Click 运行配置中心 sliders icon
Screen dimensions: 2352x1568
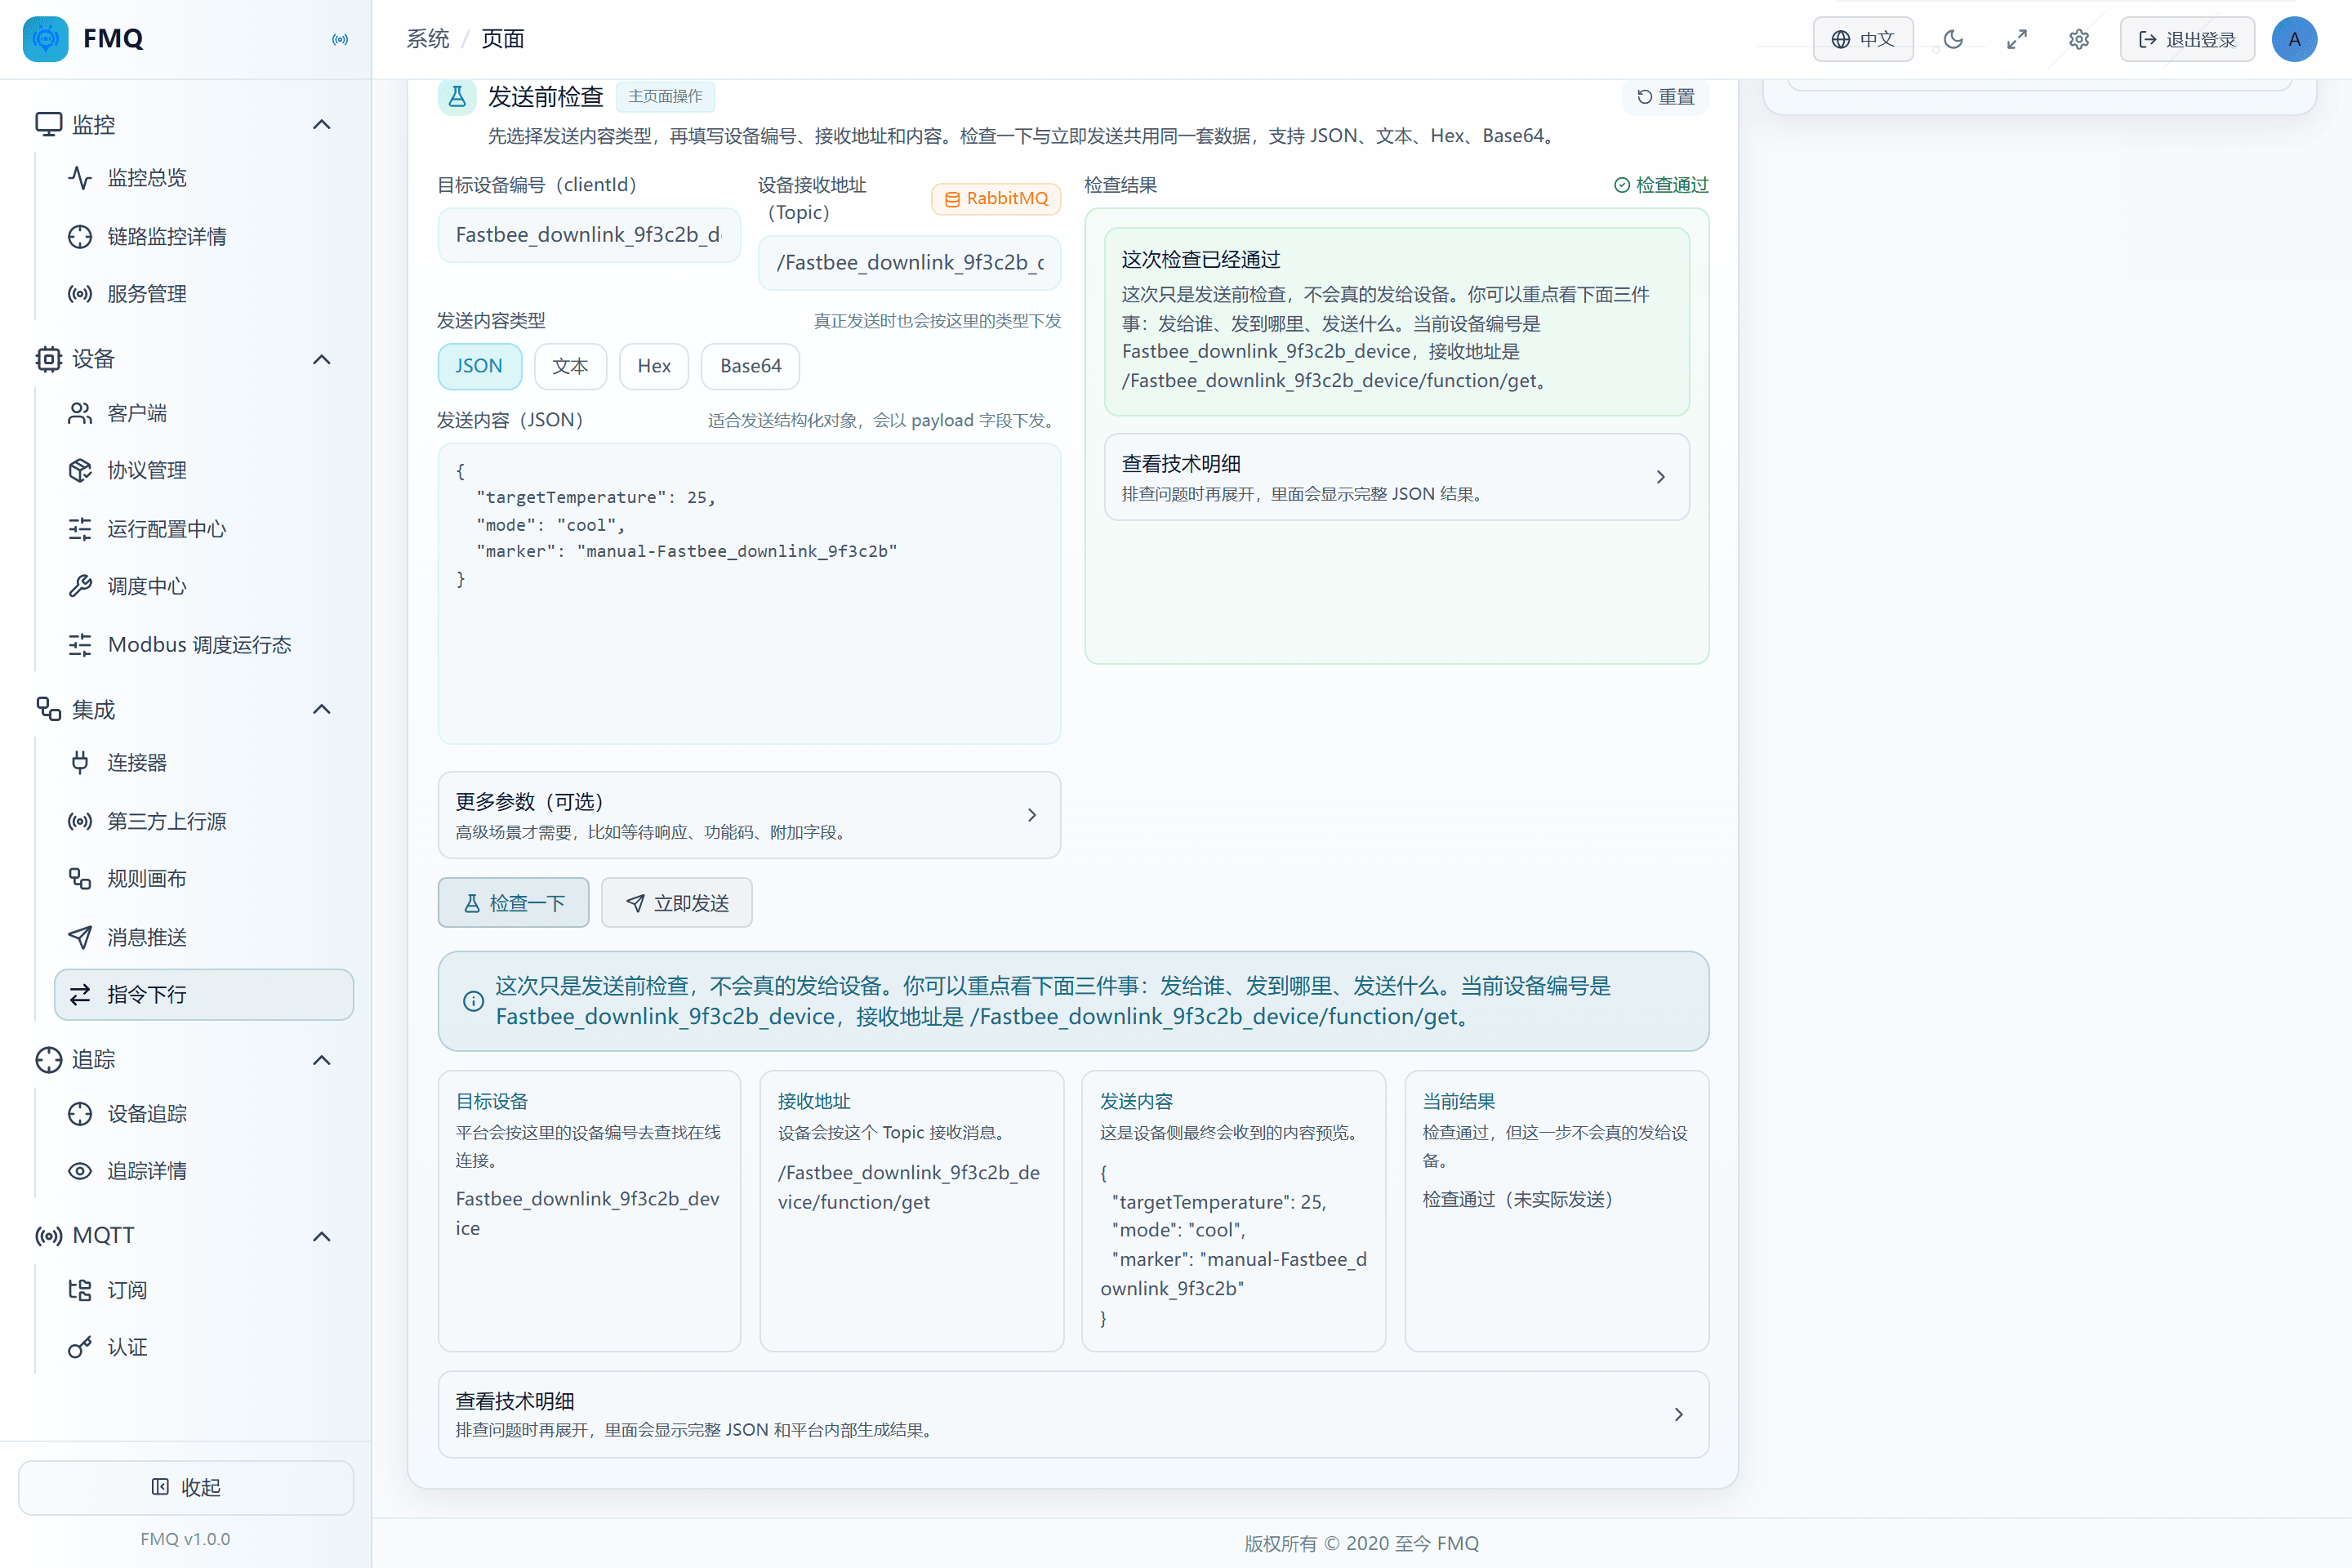tap(80, 529)
